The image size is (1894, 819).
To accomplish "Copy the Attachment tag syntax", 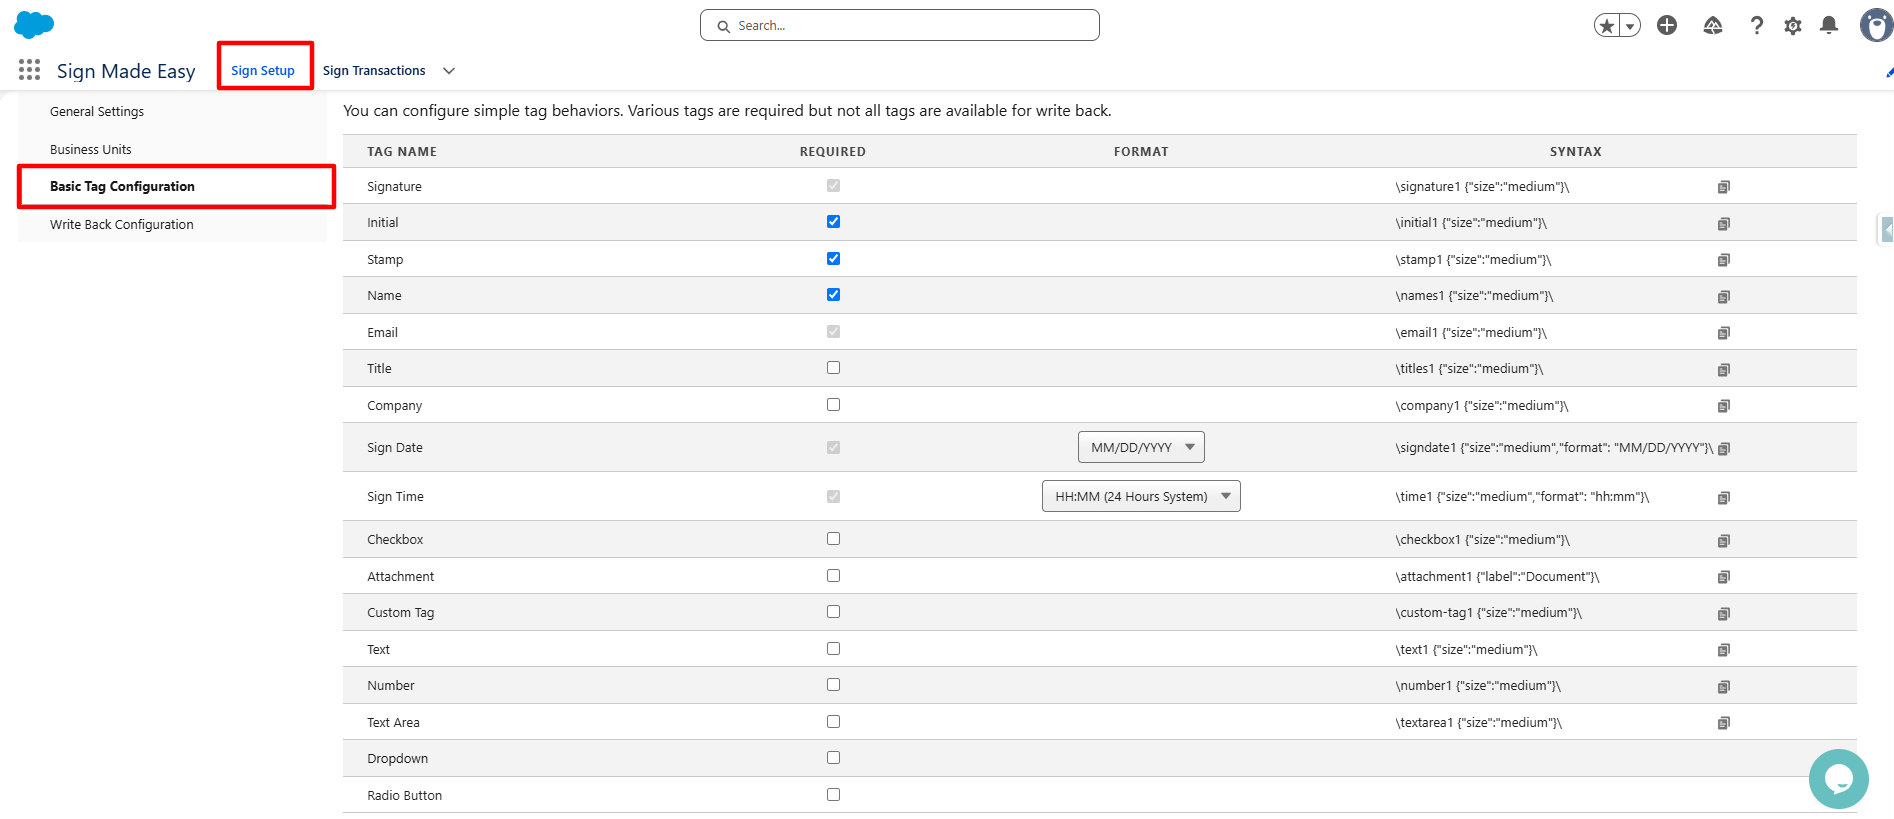I will click(x=1724, y=577).
